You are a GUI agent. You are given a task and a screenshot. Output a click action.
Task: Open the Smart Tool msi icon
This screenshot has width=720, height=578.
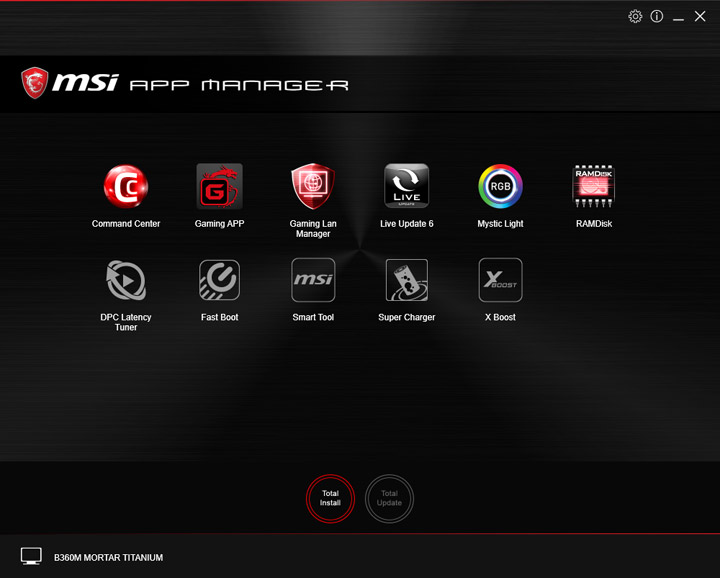click(313, 280)
